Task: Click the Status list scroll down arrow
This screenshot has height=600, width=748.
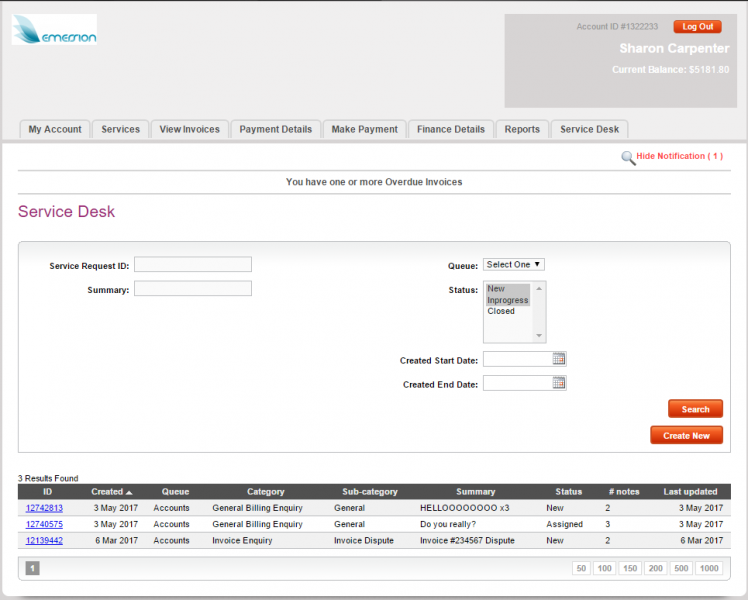Action: 539,336
